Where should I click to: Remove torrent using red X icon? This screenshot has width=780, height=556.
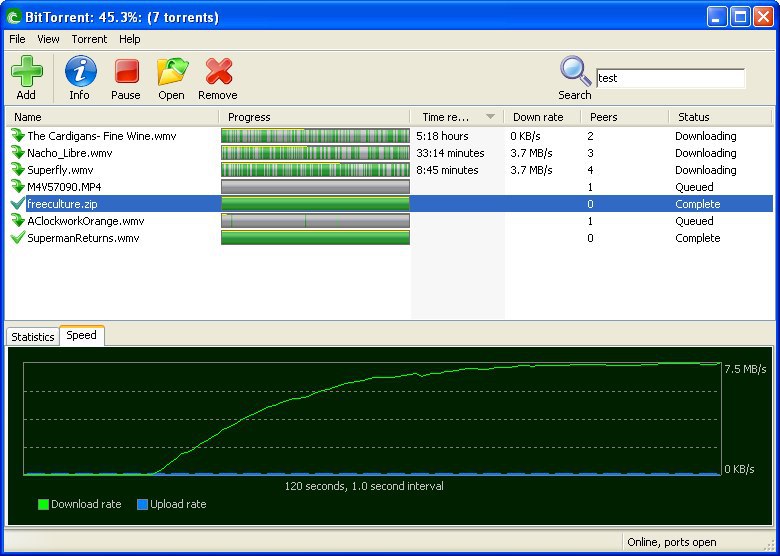(x=219, y=71)
